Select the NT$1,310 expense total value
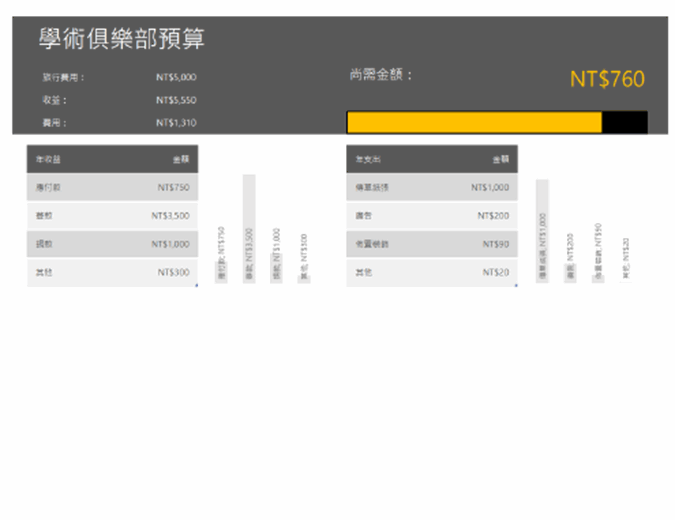 coord(176,123)
